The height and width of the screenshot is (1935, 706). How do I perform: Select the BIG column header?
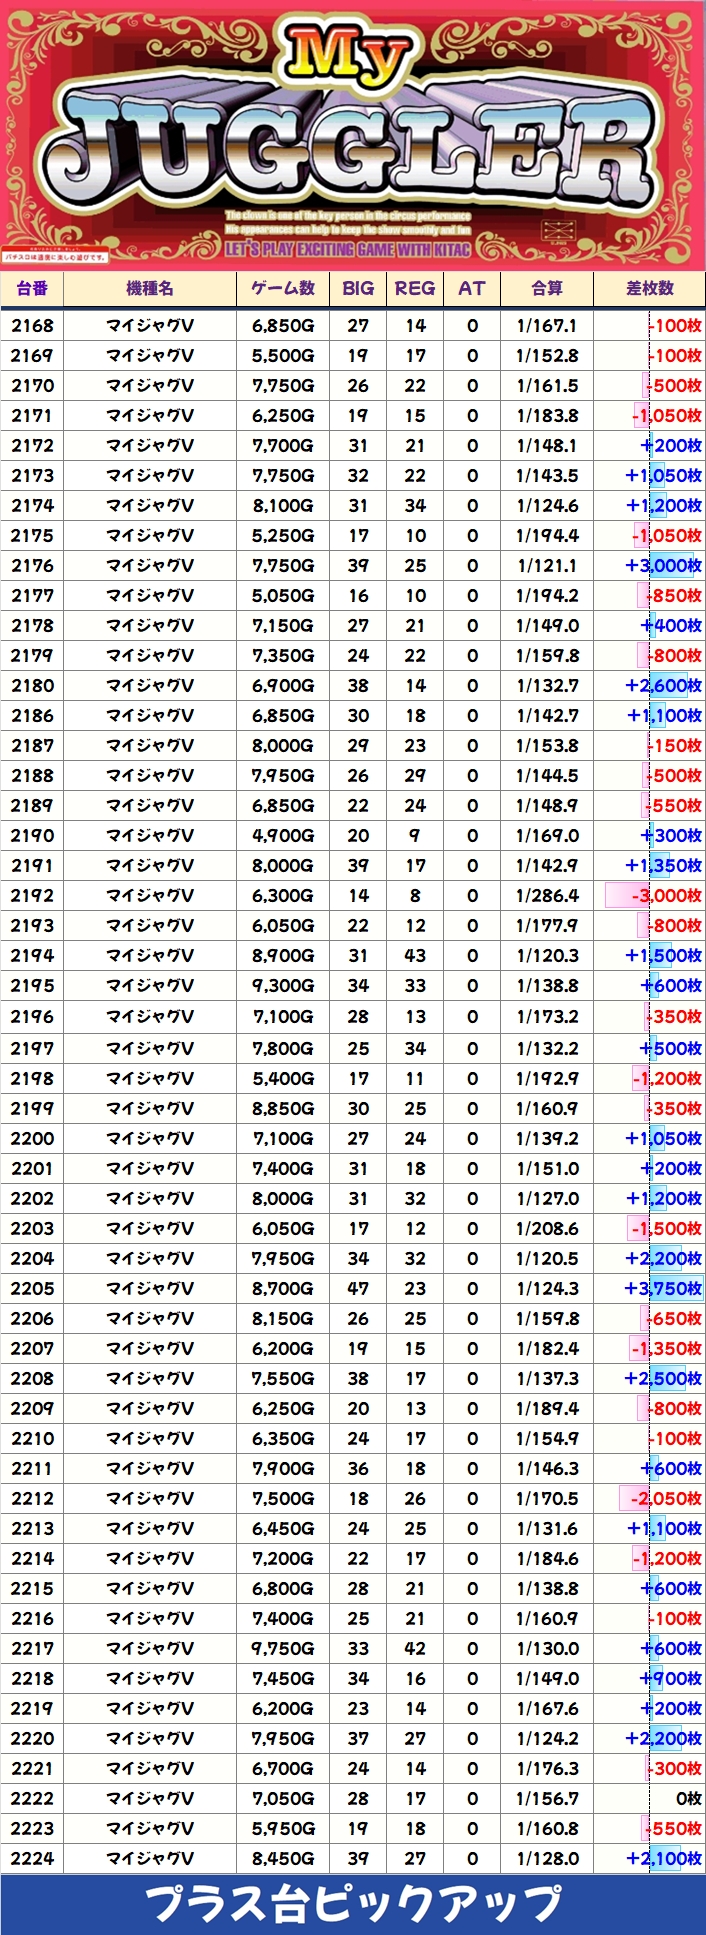[x=358, y=288]
